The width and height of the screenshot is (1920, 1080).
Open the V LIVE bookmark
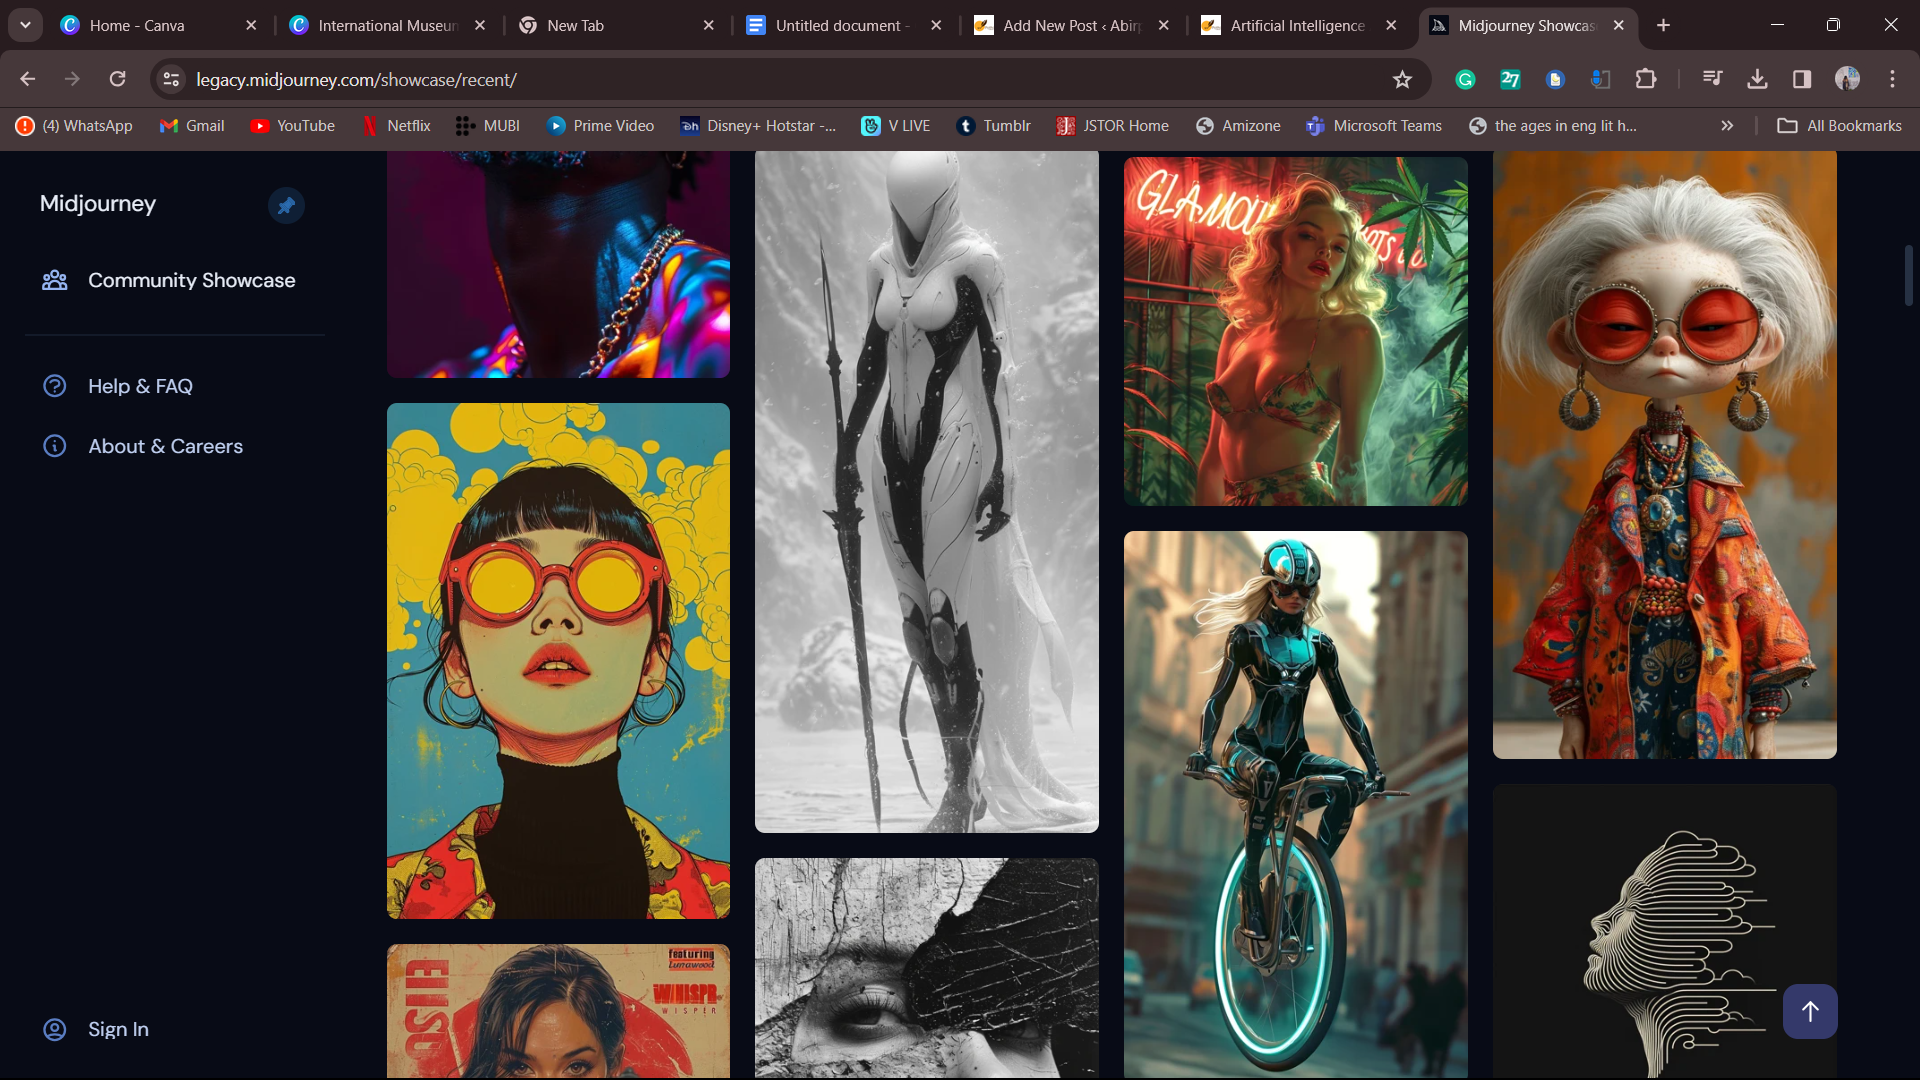(x=896, y=125)
